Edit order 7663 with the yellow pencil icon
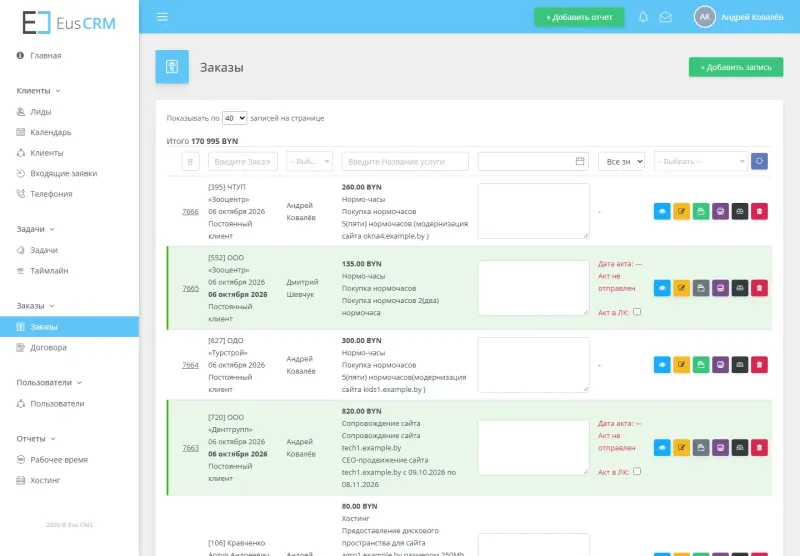The image size is (800, 556). point(681,448)
